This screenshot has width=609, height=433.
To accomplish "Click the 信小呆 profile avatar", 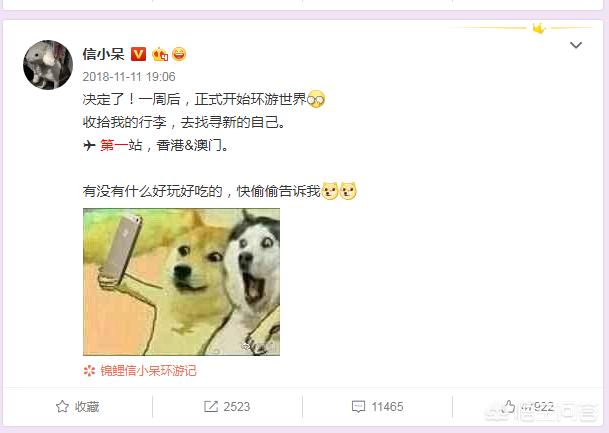I will click(48, 64).
